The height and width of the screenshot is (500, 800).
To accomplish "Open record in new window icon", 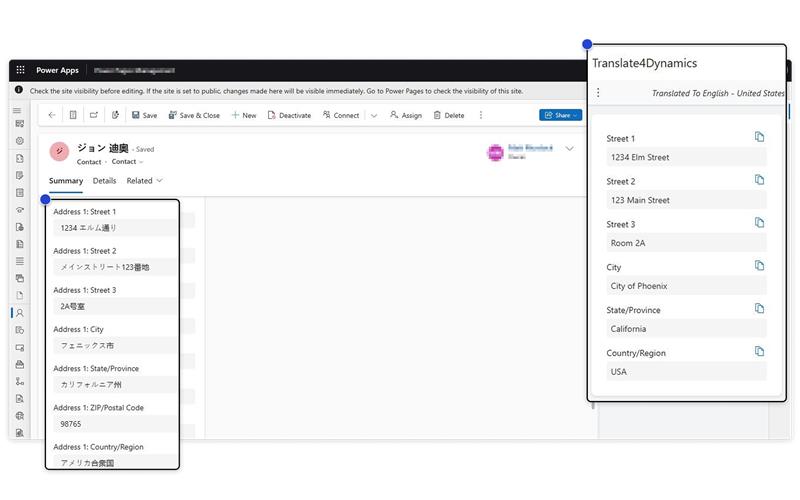I will coord(94,115).
